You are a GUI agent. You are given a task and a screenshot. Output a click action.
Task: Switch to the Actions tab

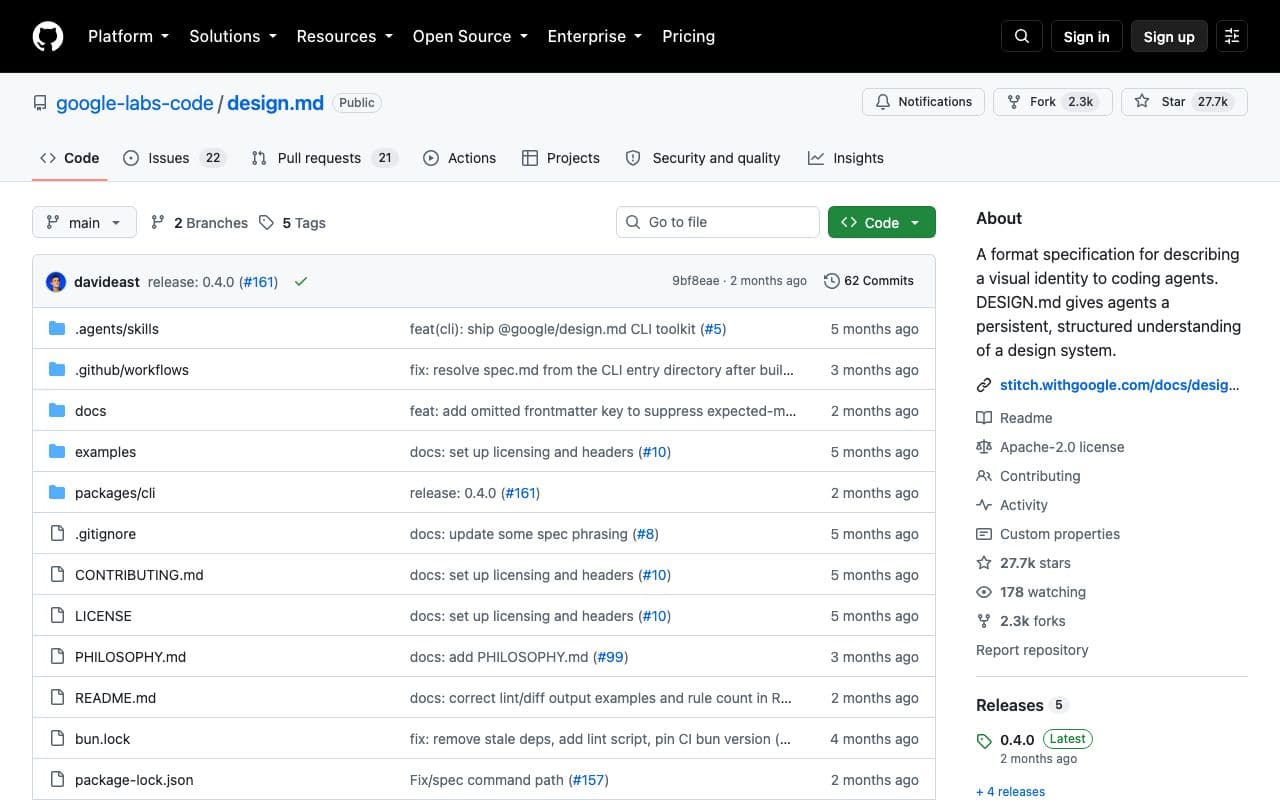pyautogui.click(x=459, y=158)
